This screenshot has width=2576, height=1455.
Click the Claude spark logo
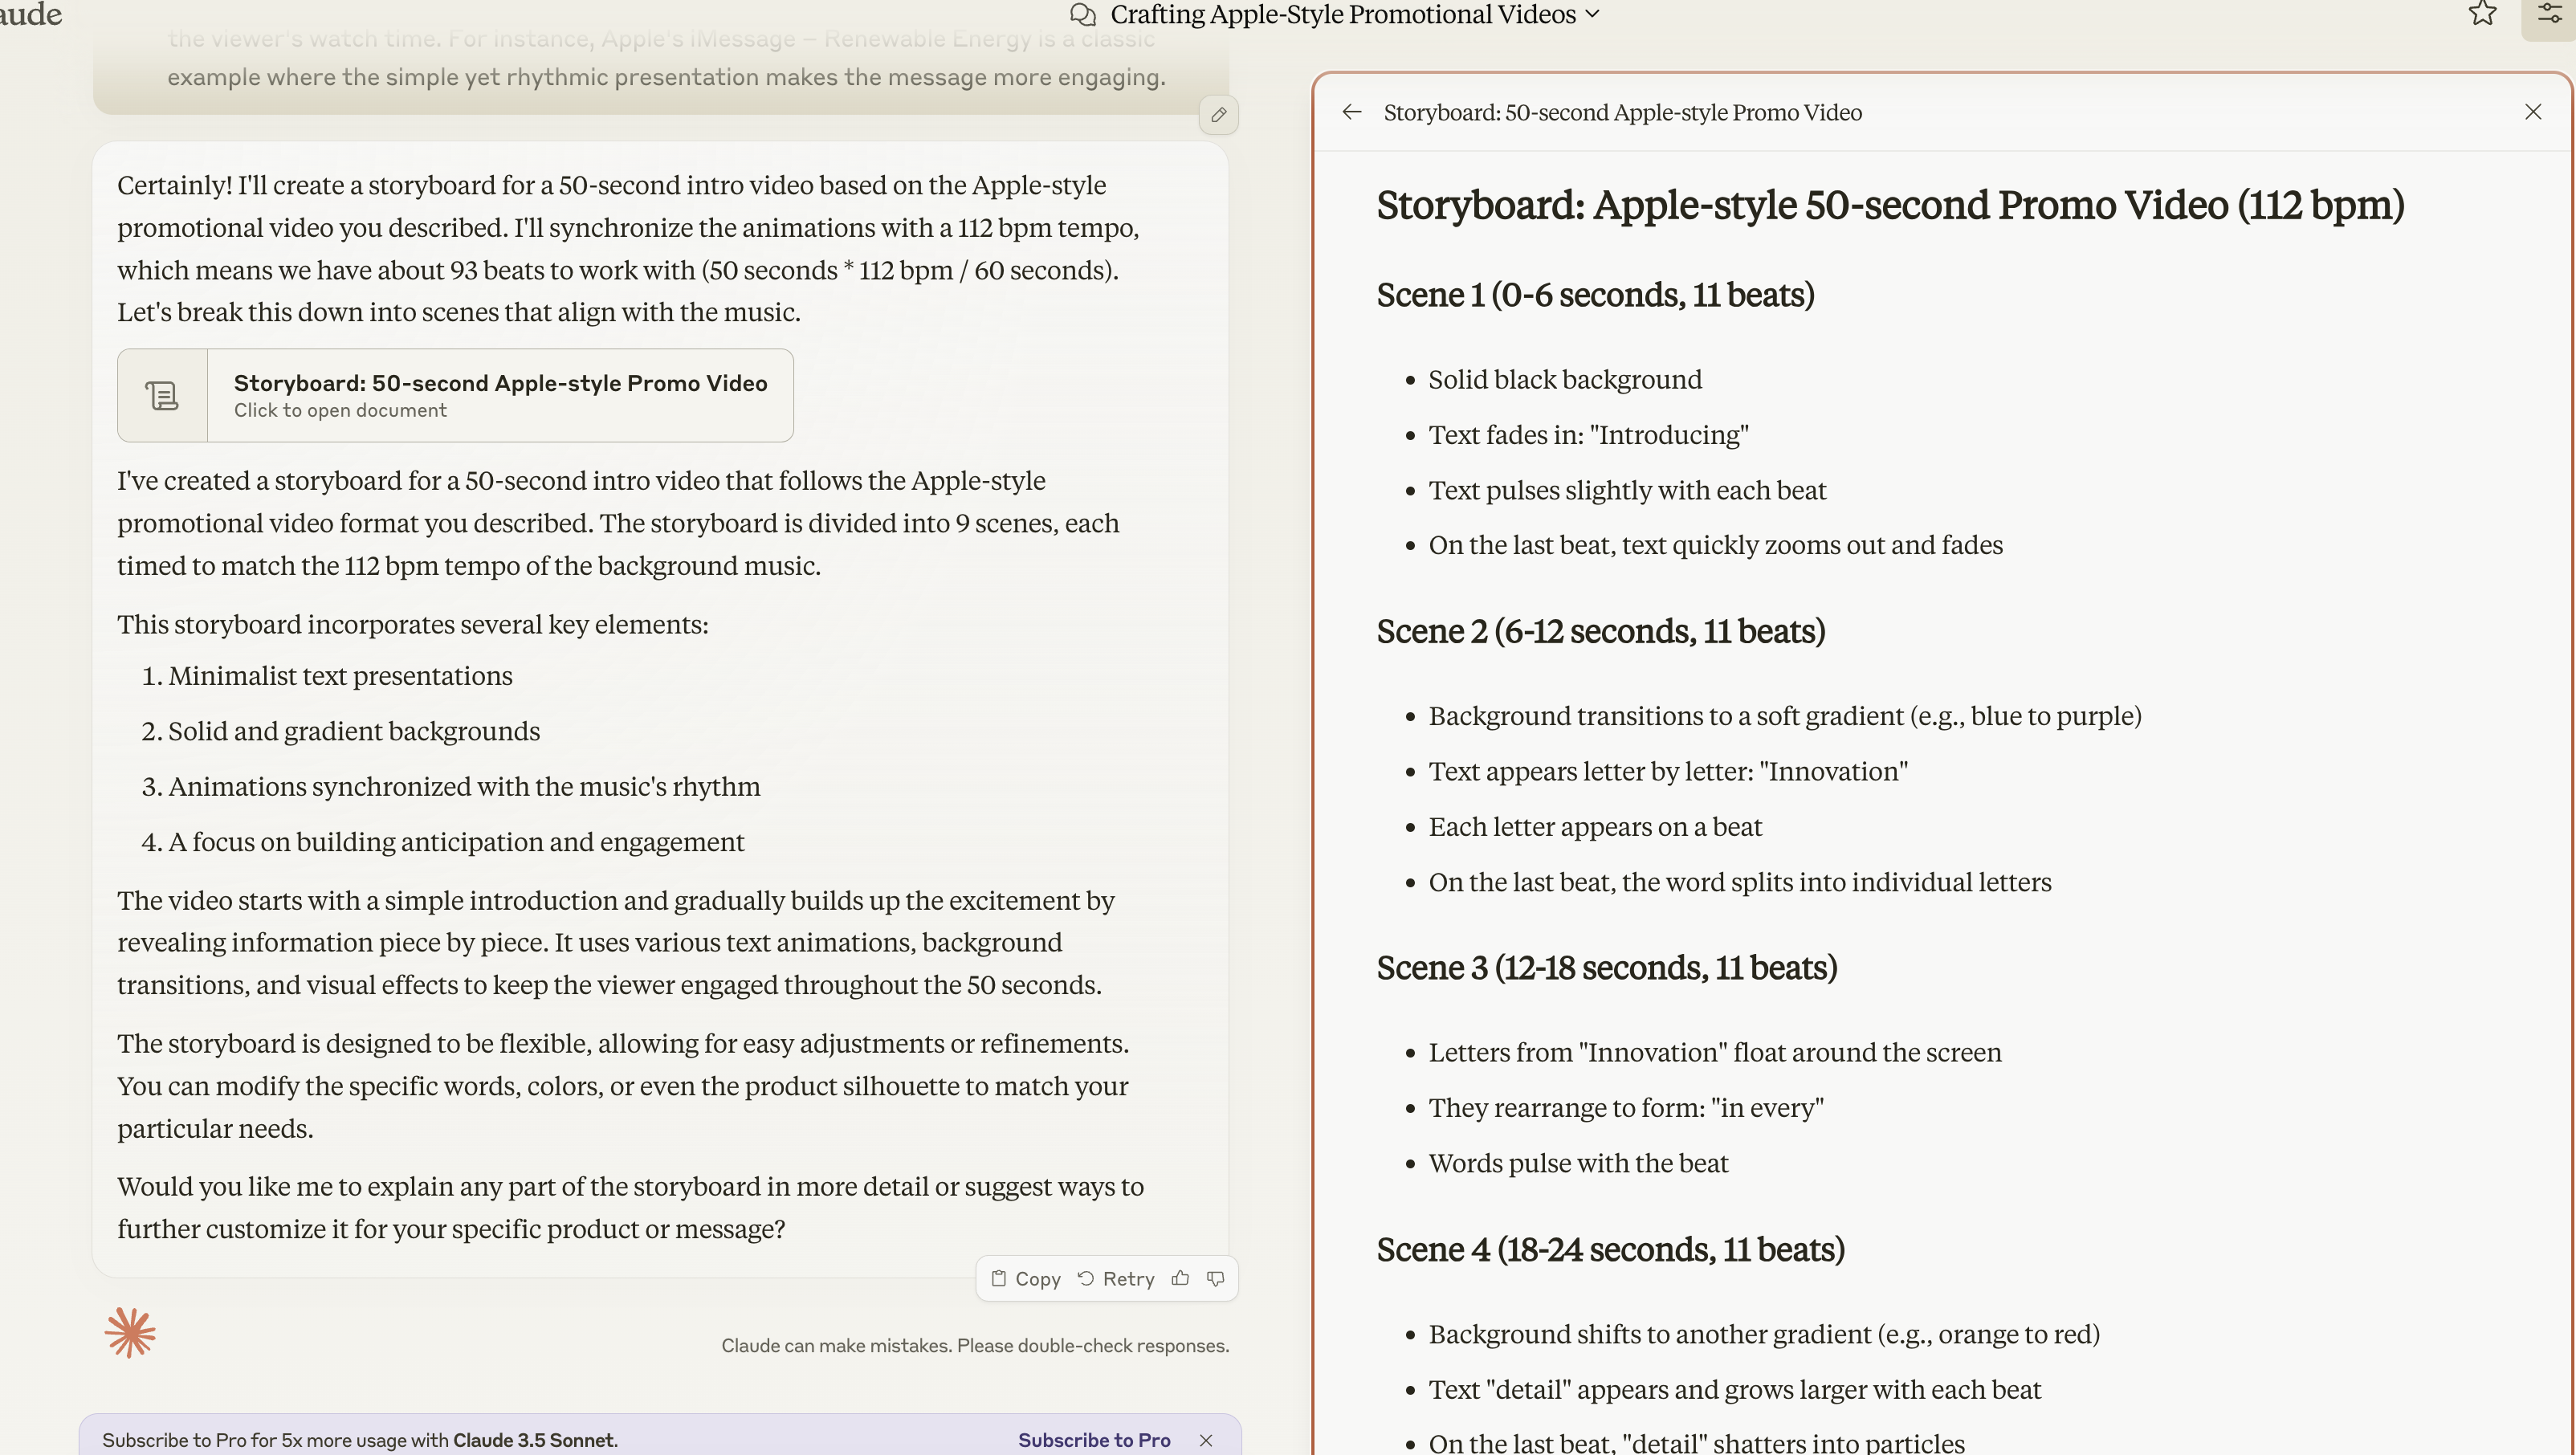click(x=129, y=1331)
